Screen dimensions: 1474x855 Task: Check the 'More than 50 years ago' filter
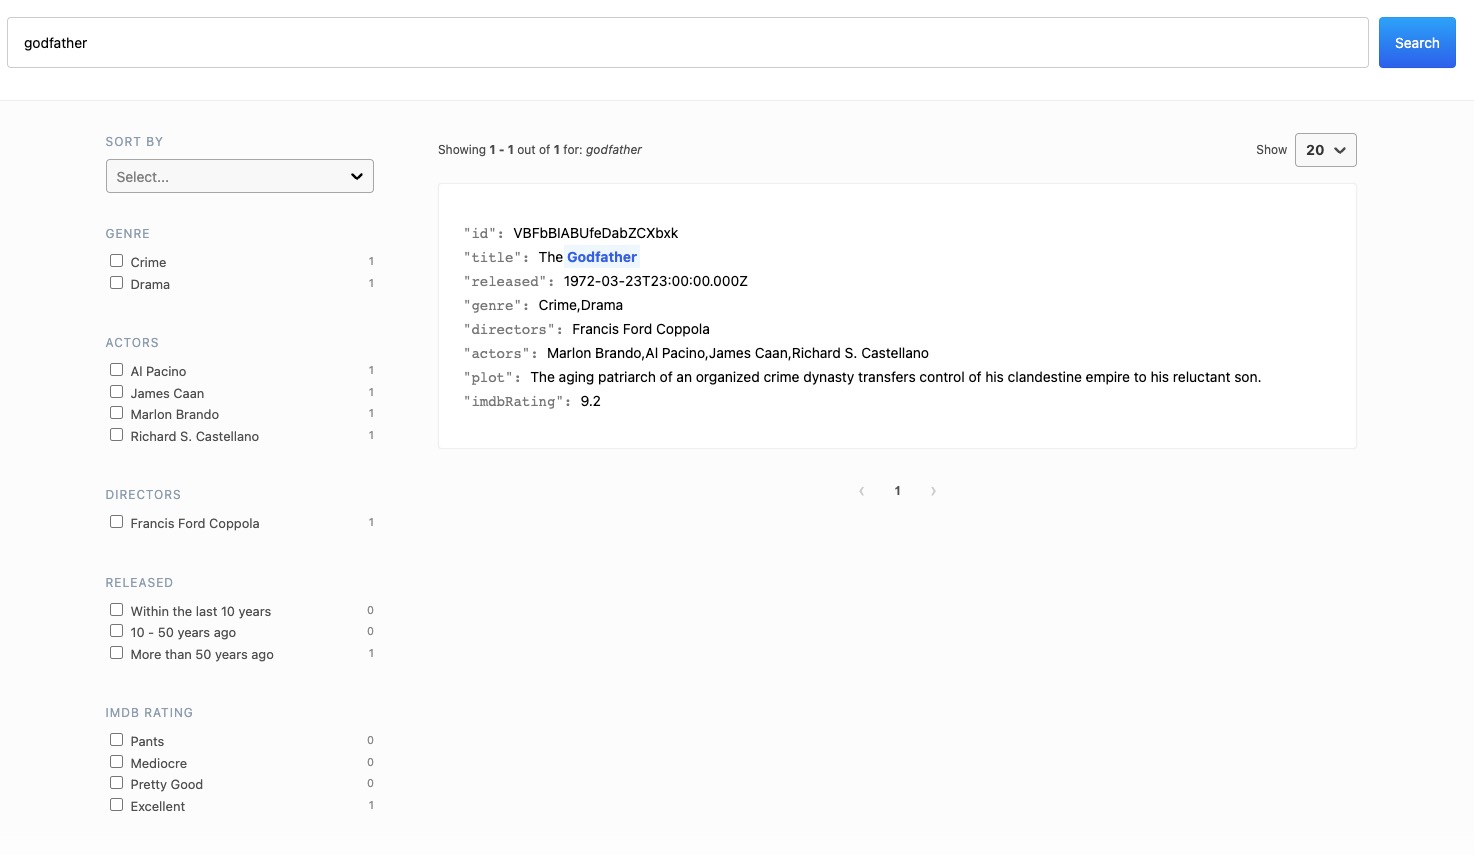116,652
